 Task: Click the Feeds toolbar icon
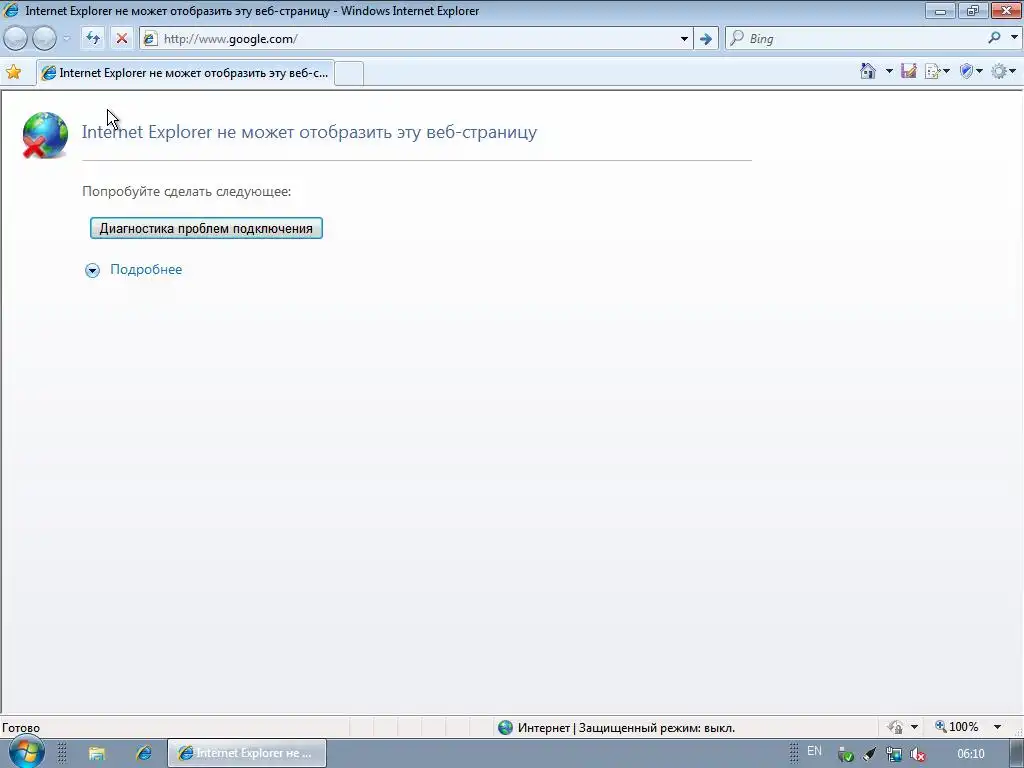[x=908, y=71]
